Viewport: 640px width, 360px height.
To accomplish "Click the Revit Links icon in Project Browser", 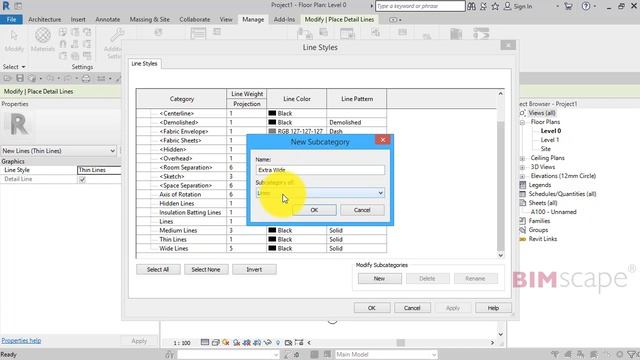I will click(522, 239).
